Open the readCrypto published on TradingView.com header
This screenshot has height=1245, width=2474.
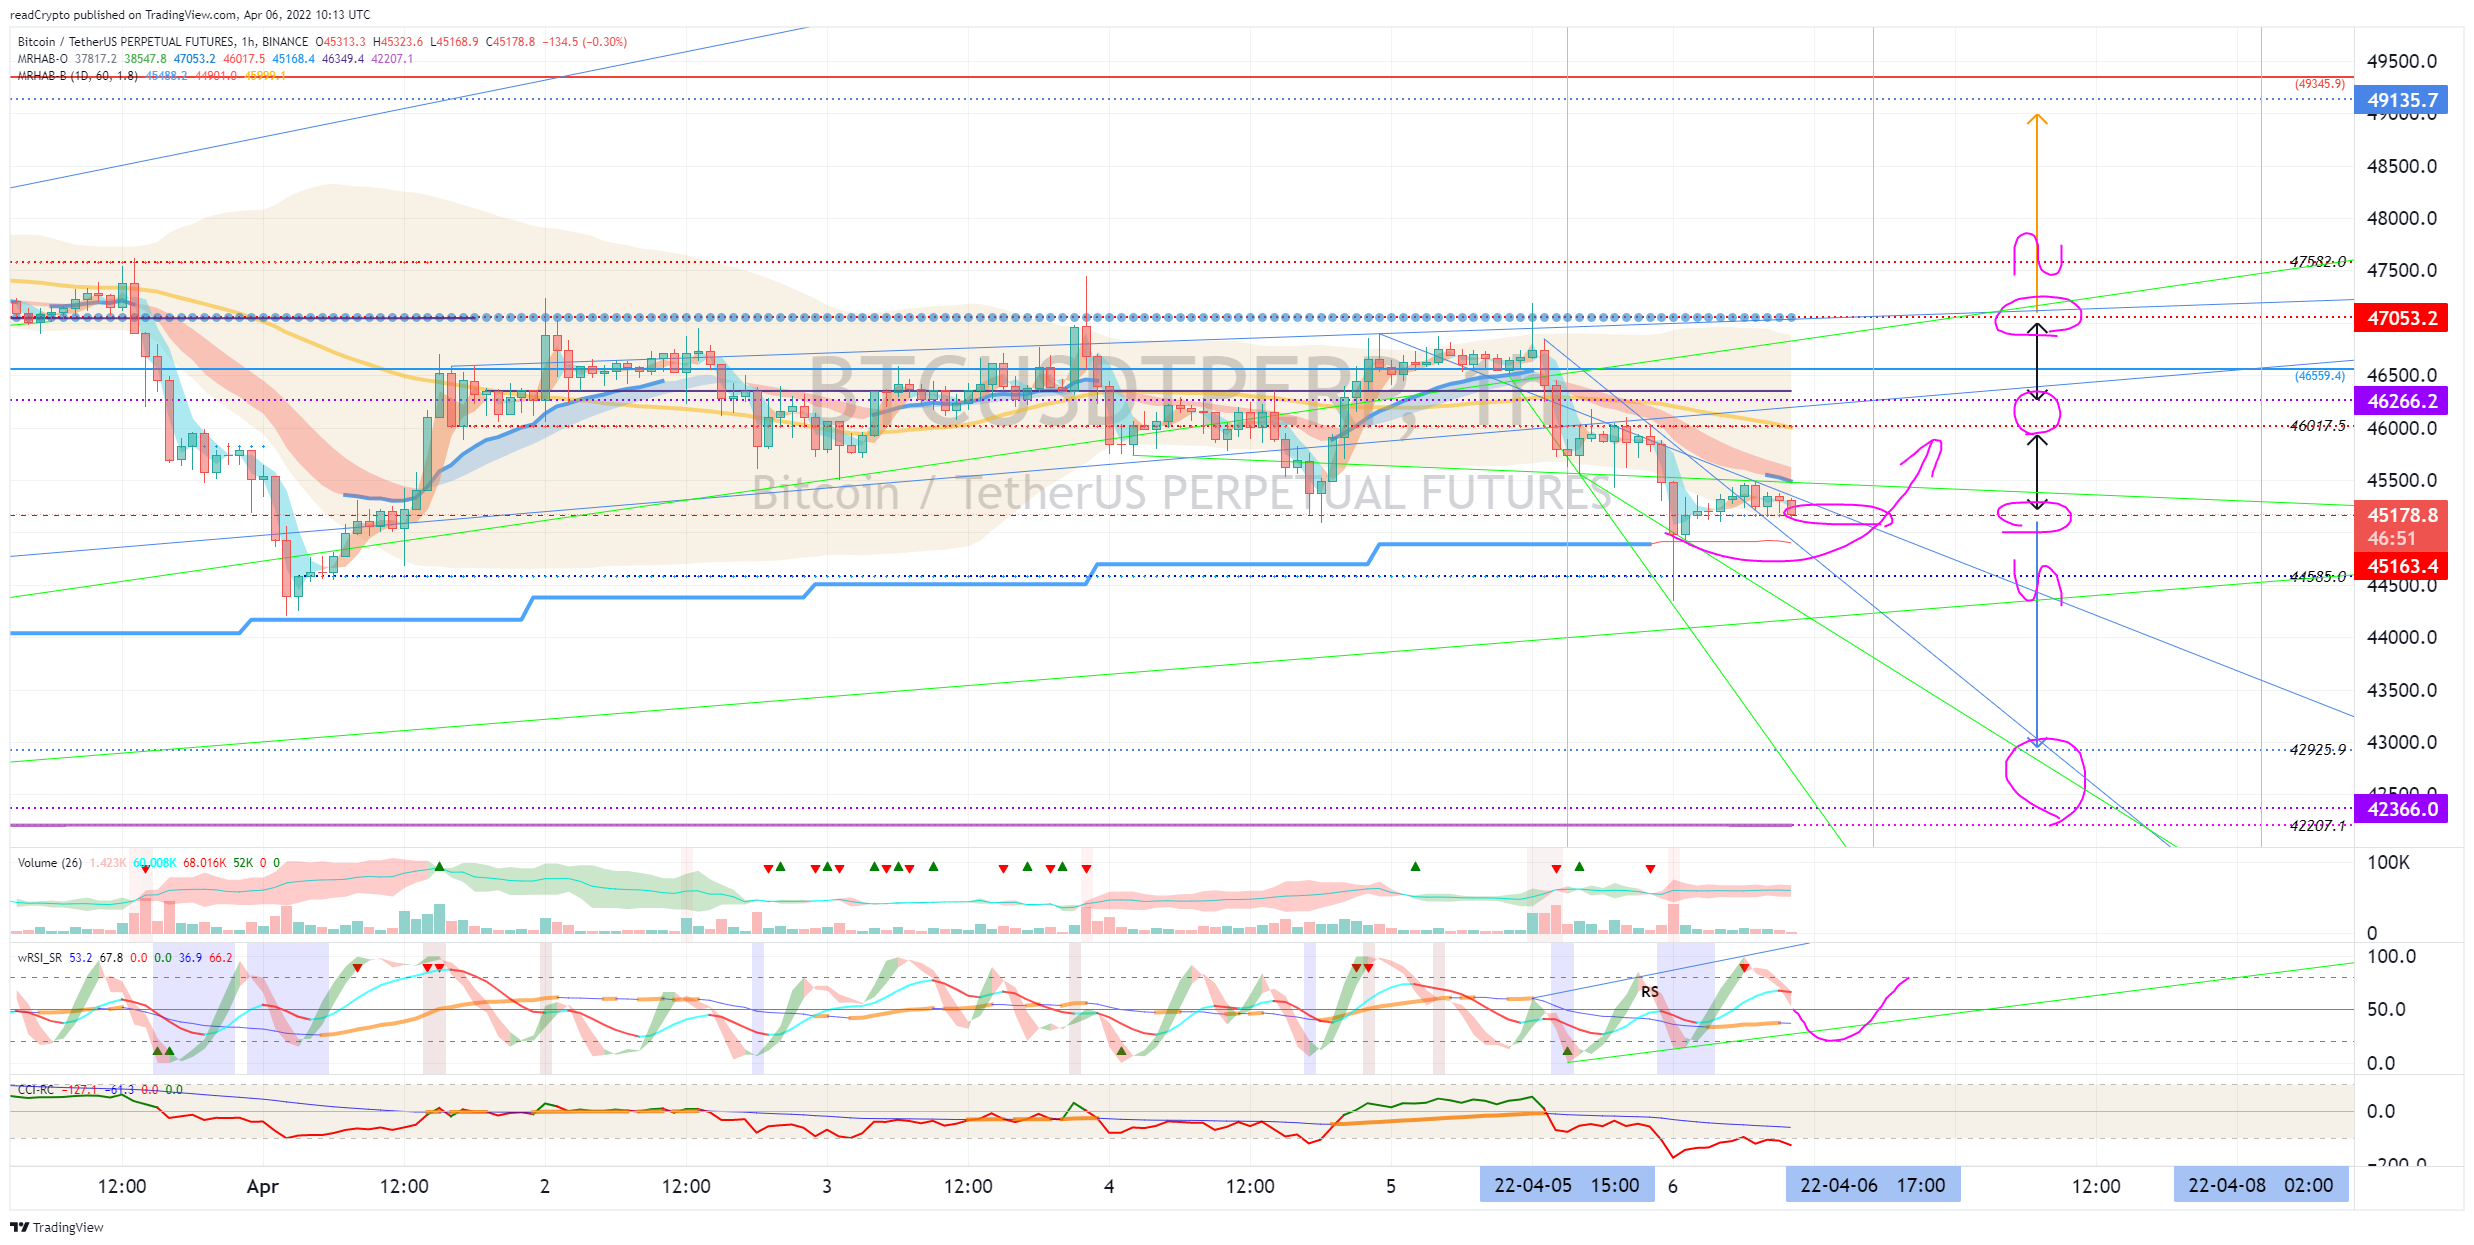[190, 15]
